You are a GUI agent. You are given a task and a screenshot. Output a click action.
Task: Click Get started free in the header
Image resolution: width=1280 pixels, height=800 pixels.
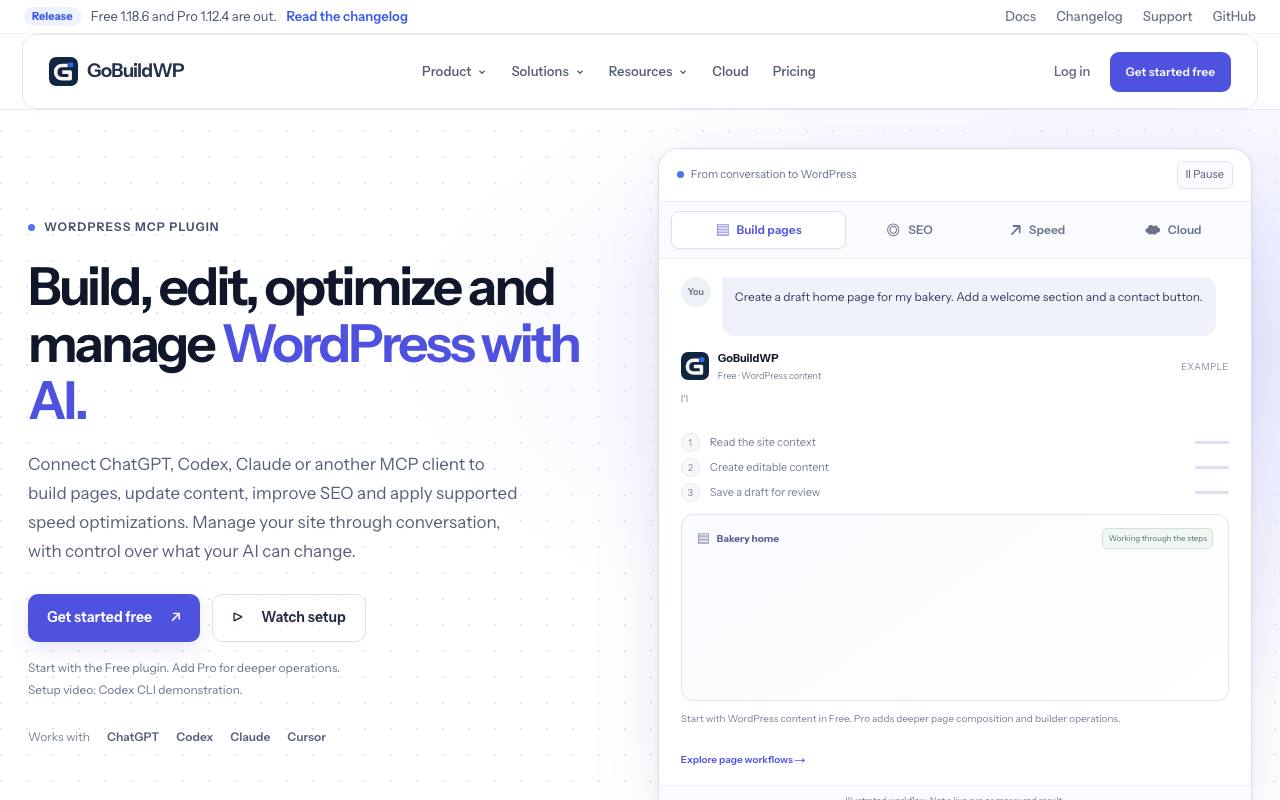click(x=1170, y=72)
